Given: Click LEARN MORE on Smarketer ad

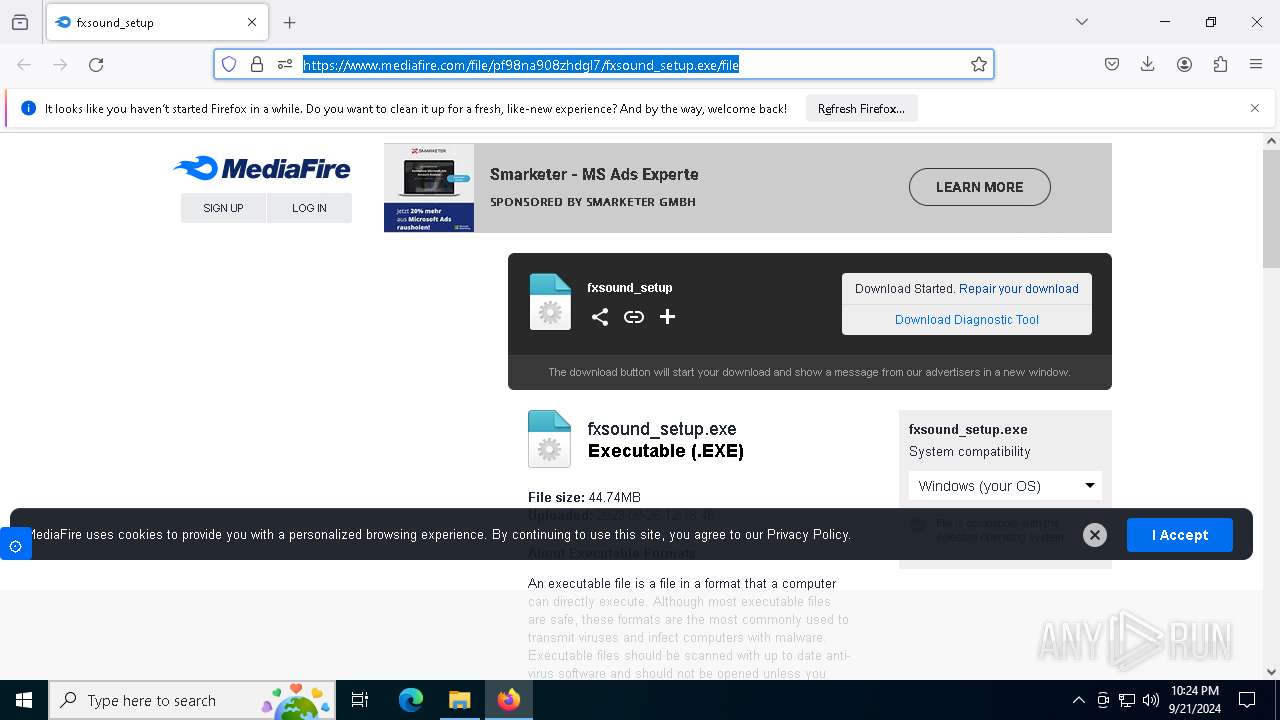Looking at the screenshot, I should tap(979, 187).
